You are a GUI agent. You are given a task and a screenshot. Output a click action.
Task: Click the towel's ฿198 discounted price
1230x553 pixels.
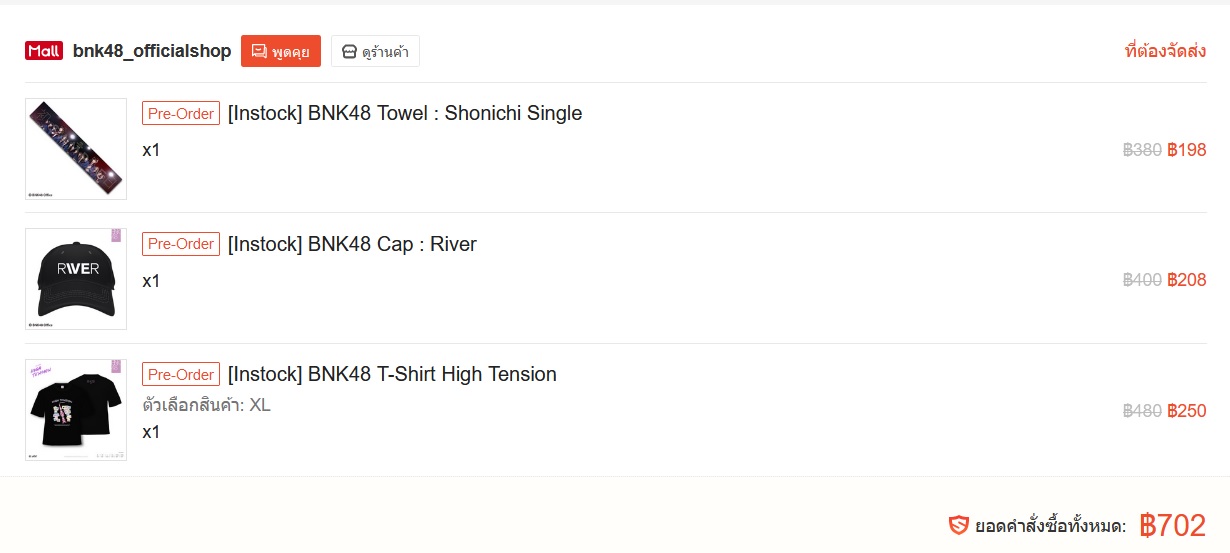tap(1187, 150)
